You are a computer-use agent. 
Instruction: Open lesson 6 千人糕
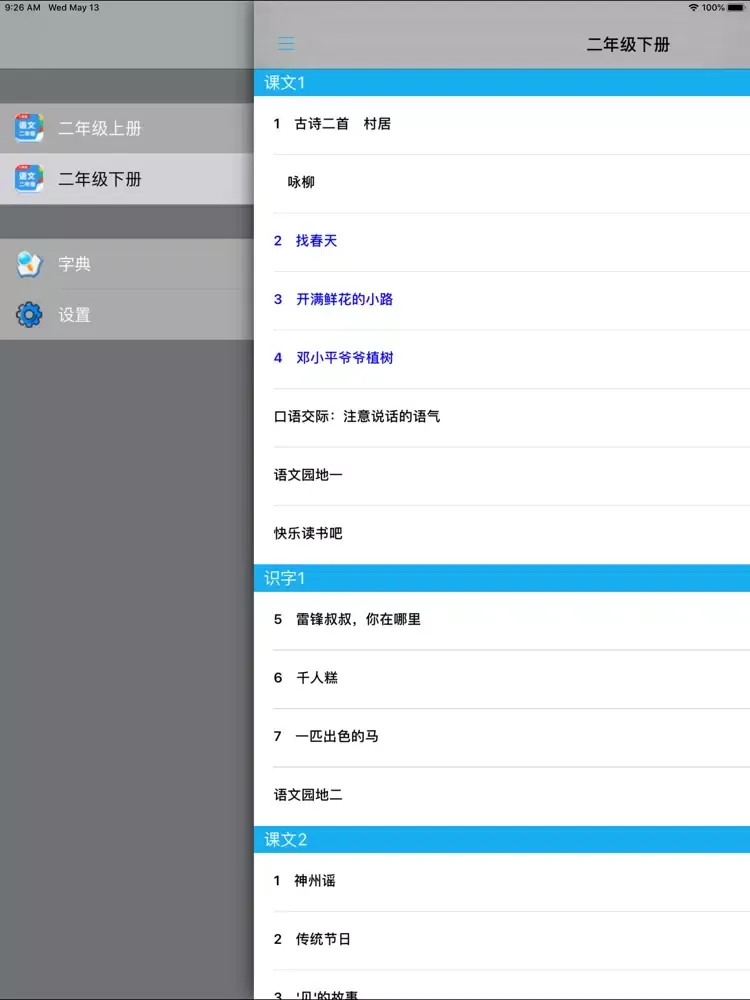click(x=502, y=679)
